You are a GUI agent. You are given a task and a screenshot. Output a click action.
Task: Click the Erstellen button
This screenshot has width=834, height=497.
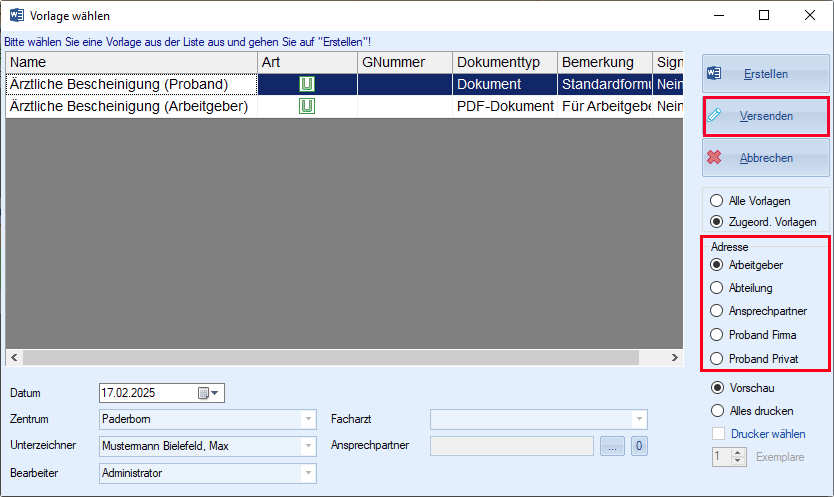[x=766, y=73]
